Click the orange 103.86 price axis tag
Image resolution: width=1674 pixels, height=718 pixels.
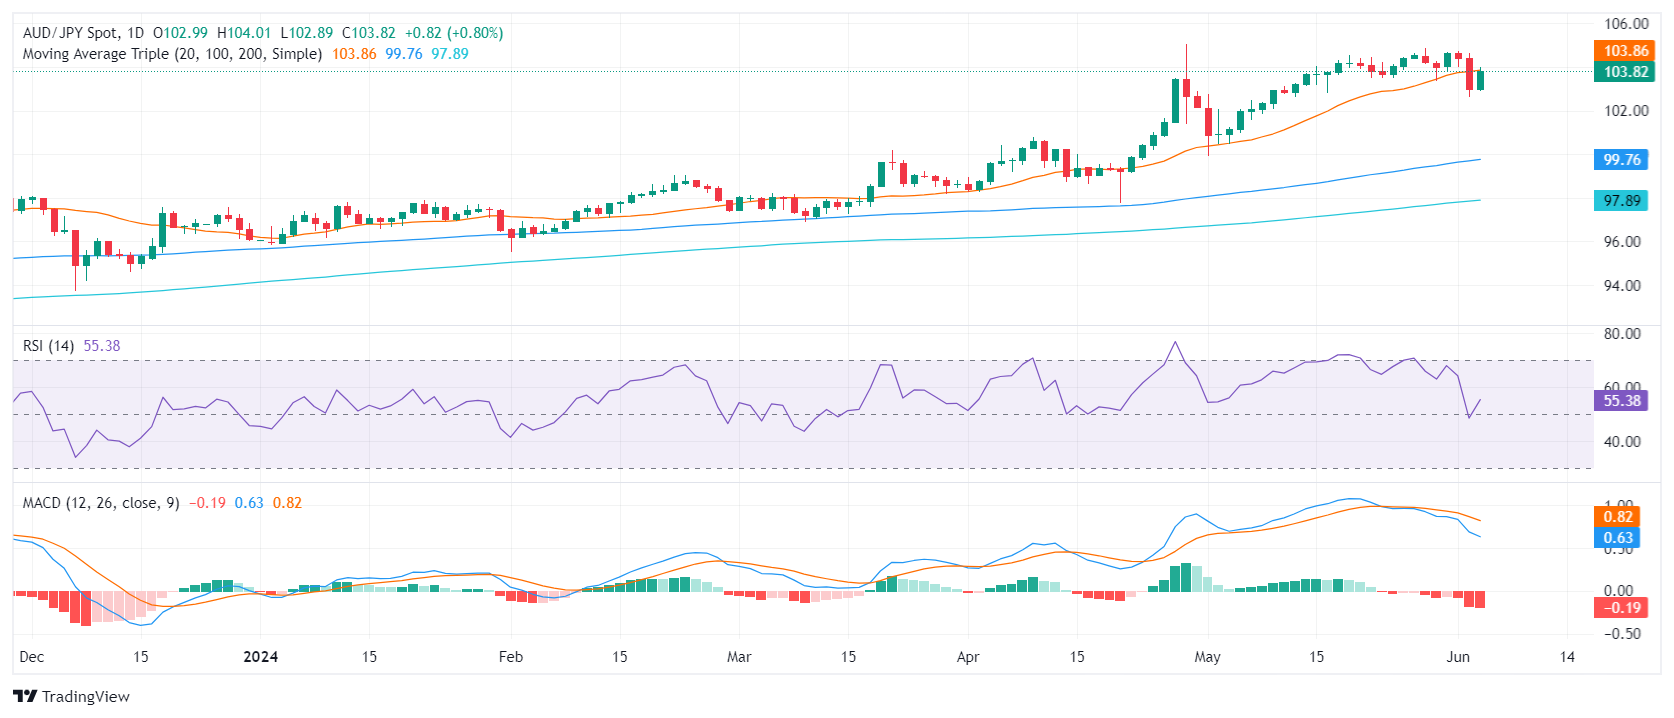[x=1625, y=51]
